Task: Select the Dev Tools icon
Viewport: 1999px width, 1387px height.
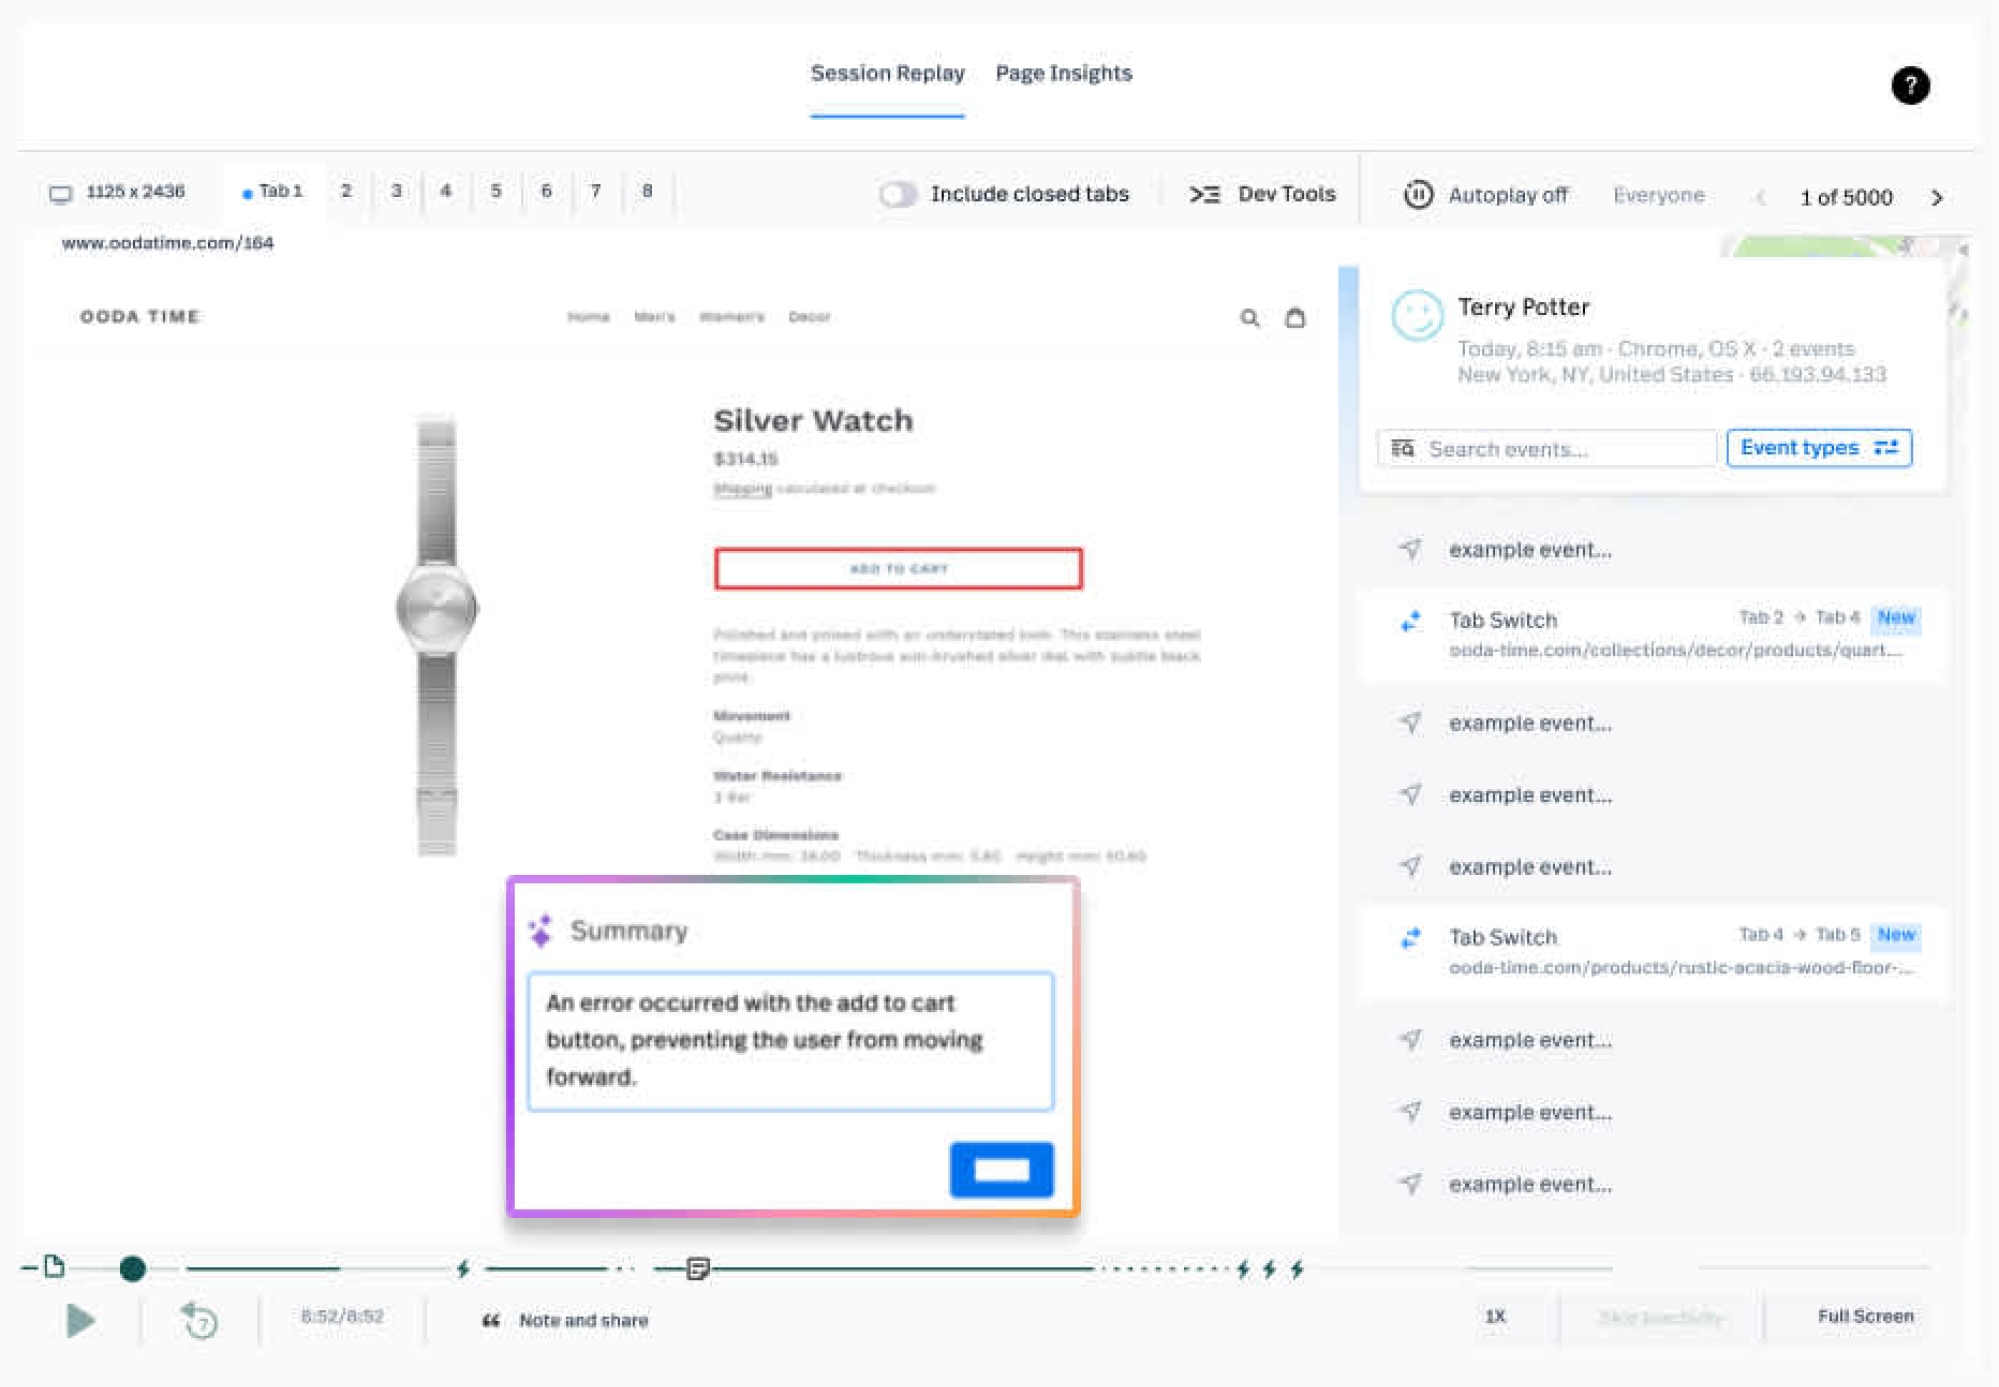Action: (x=1206, y=194)
